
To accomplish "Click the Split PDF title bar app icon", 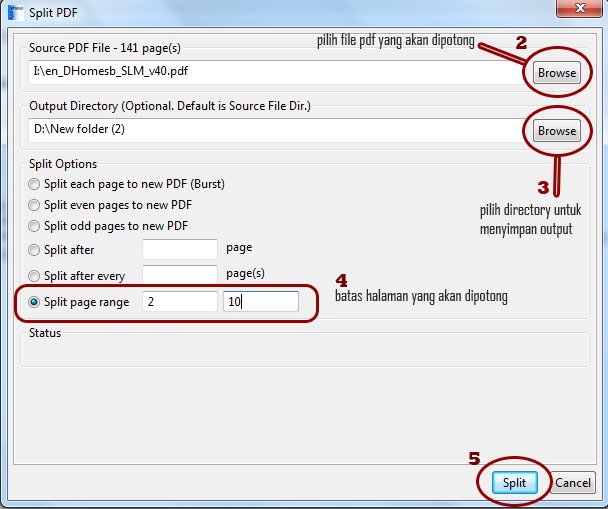I will (x=16, y=12).
